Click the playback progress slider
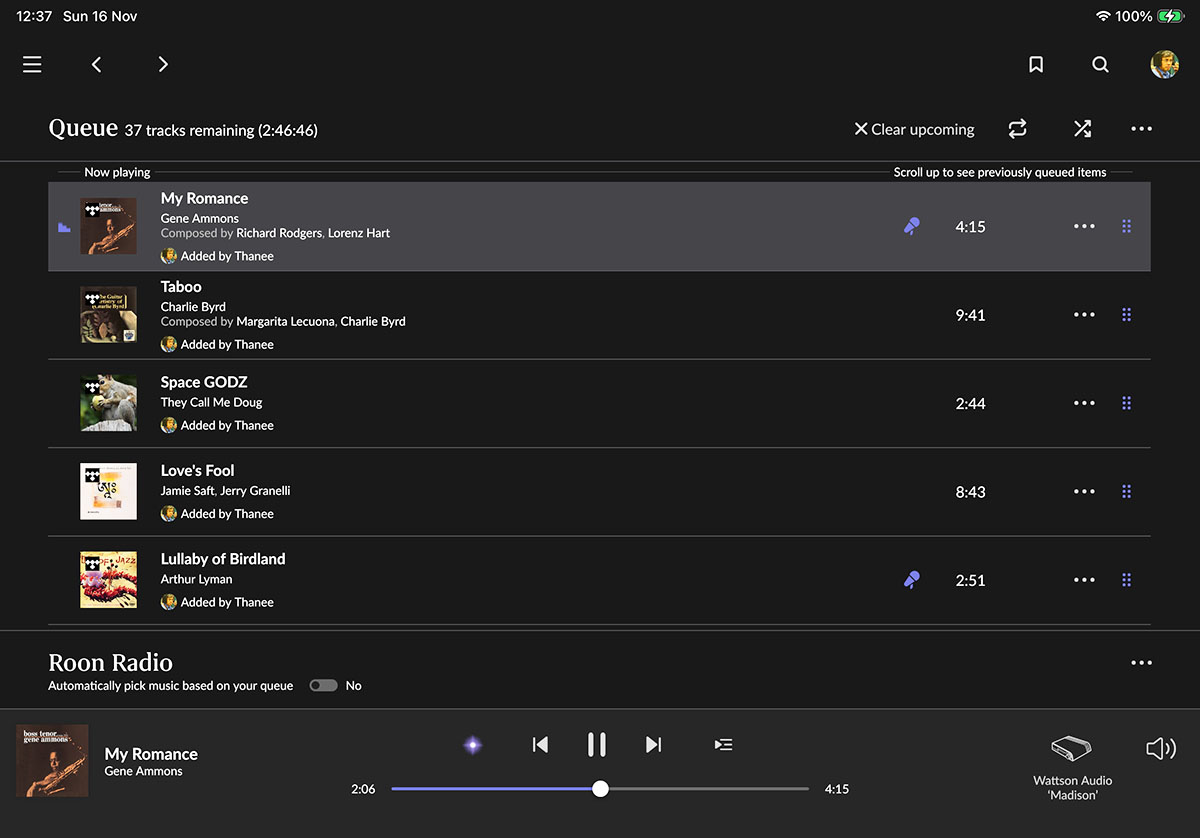The width and height of the screenshot is (1200, 838). 600,789
